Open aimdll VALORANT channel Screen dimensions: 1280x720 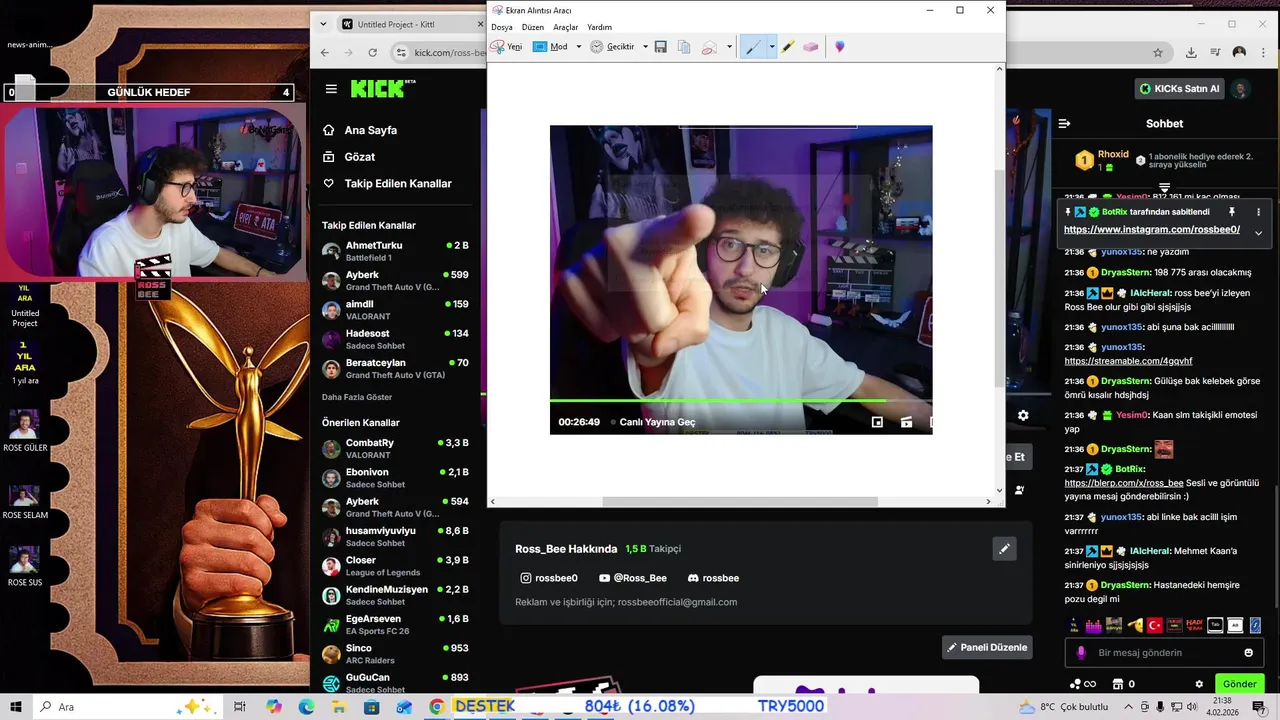point(395,310)
